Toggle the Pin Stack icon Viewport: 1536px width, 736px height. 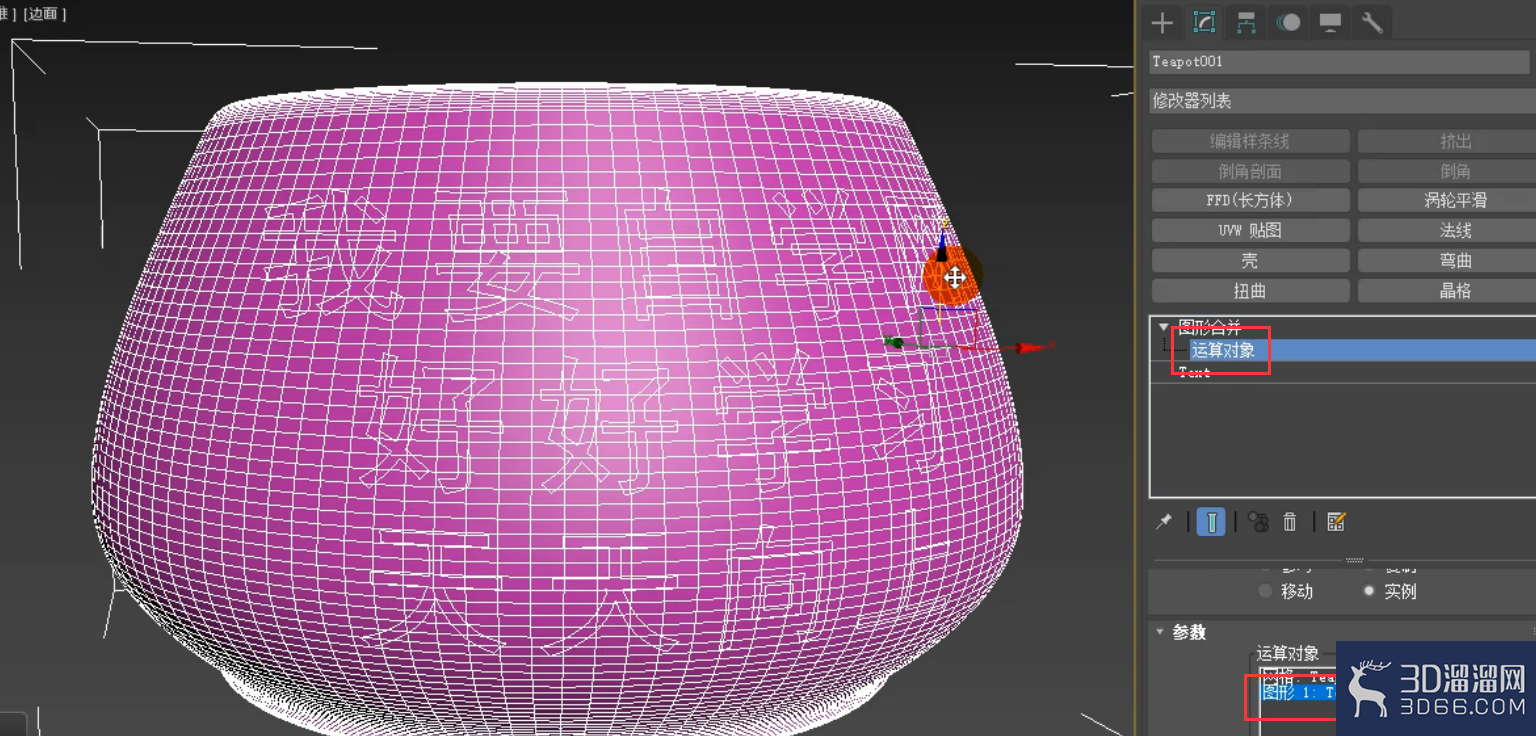pos(1164,522)
